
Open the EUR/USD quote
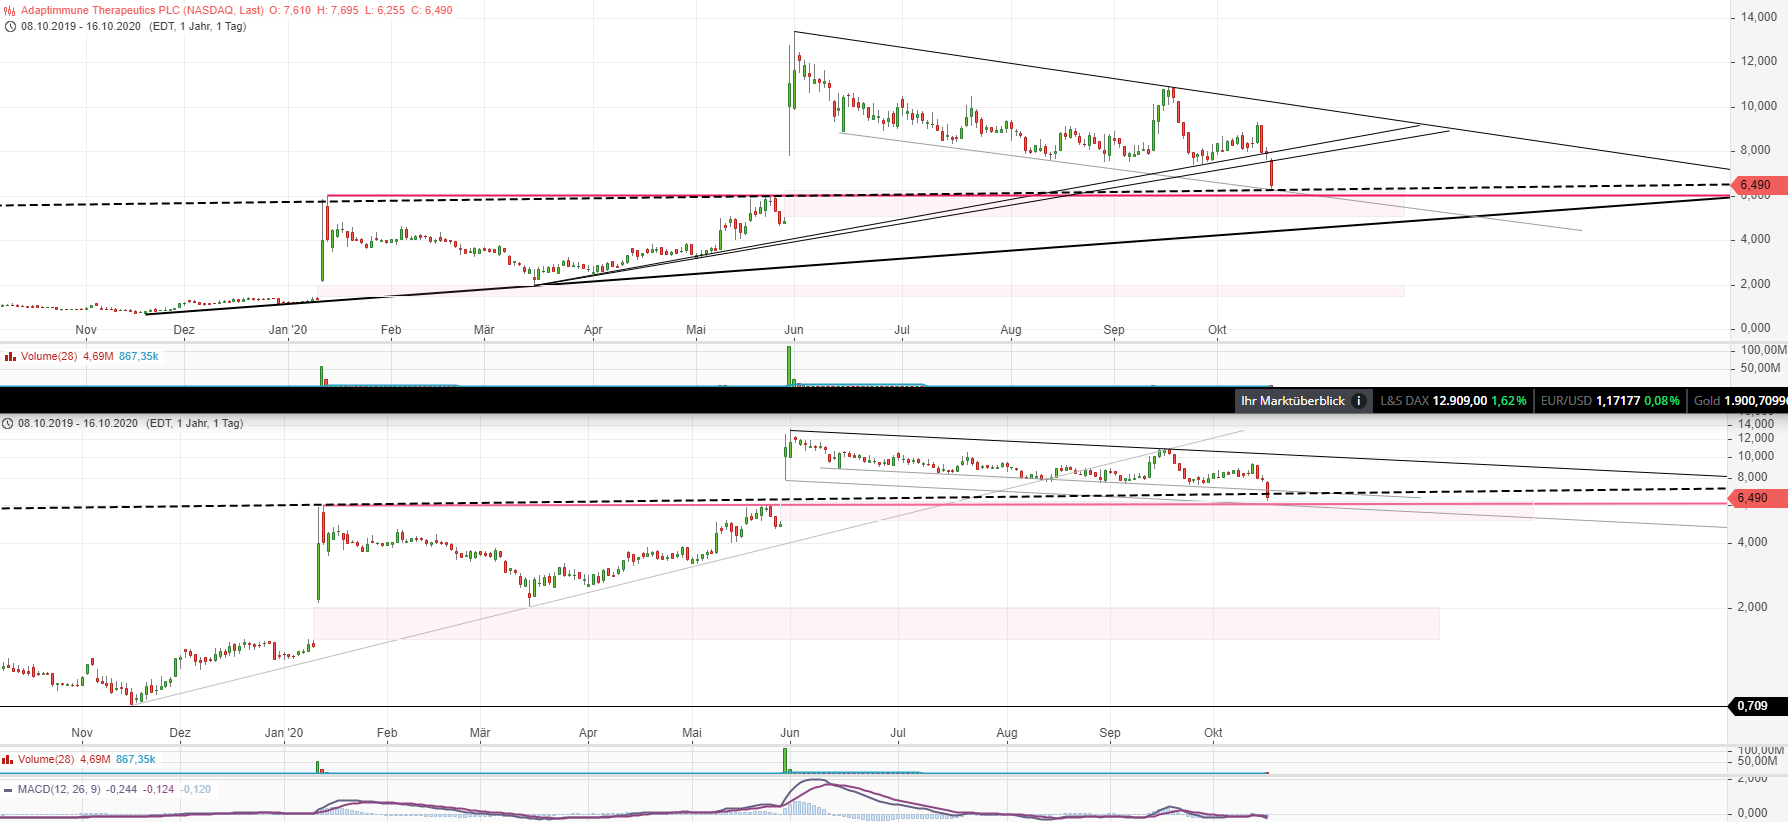pos(1610,401)
